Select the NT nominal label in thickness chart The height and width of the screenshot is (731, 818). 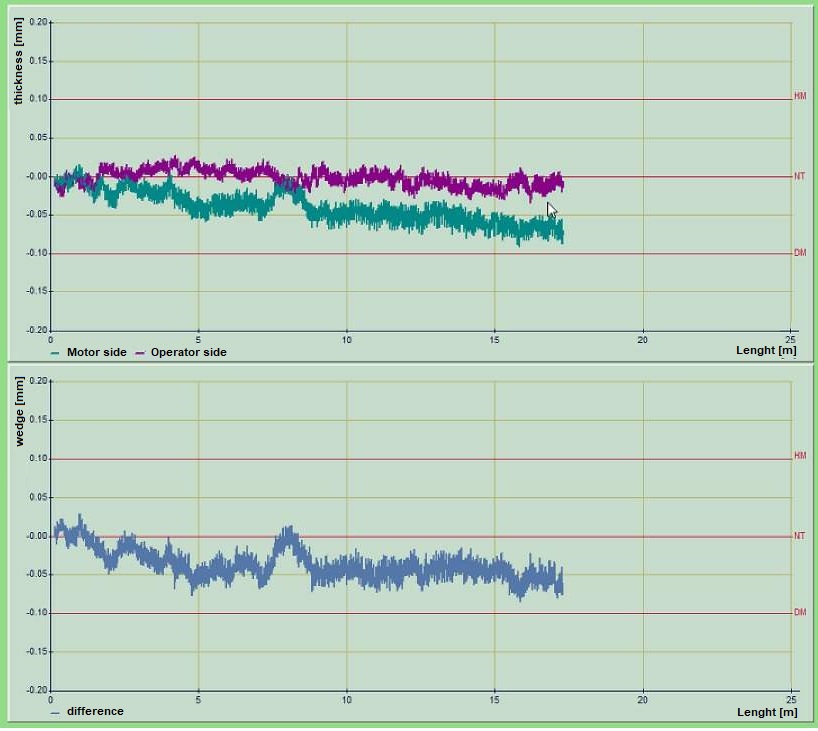coord(799,176)
